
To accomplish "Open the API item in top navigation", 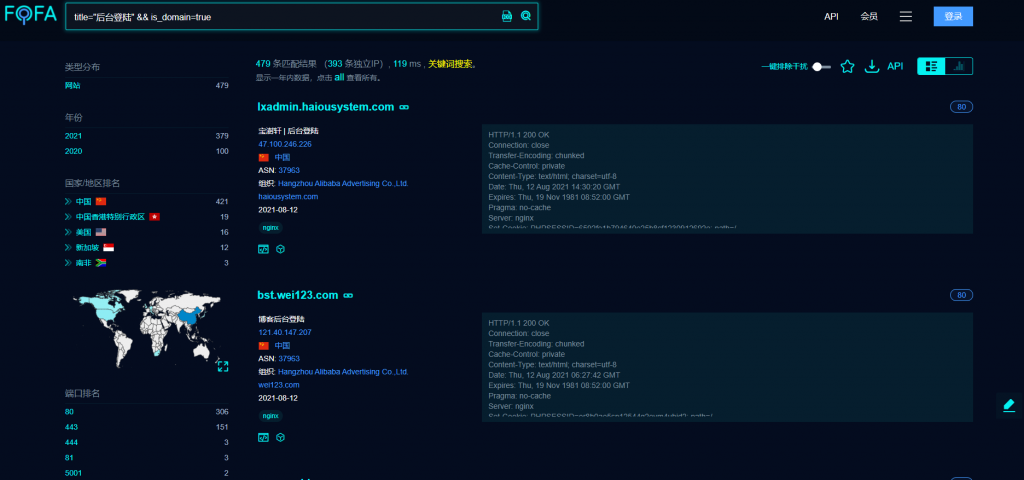I will 831,16.
